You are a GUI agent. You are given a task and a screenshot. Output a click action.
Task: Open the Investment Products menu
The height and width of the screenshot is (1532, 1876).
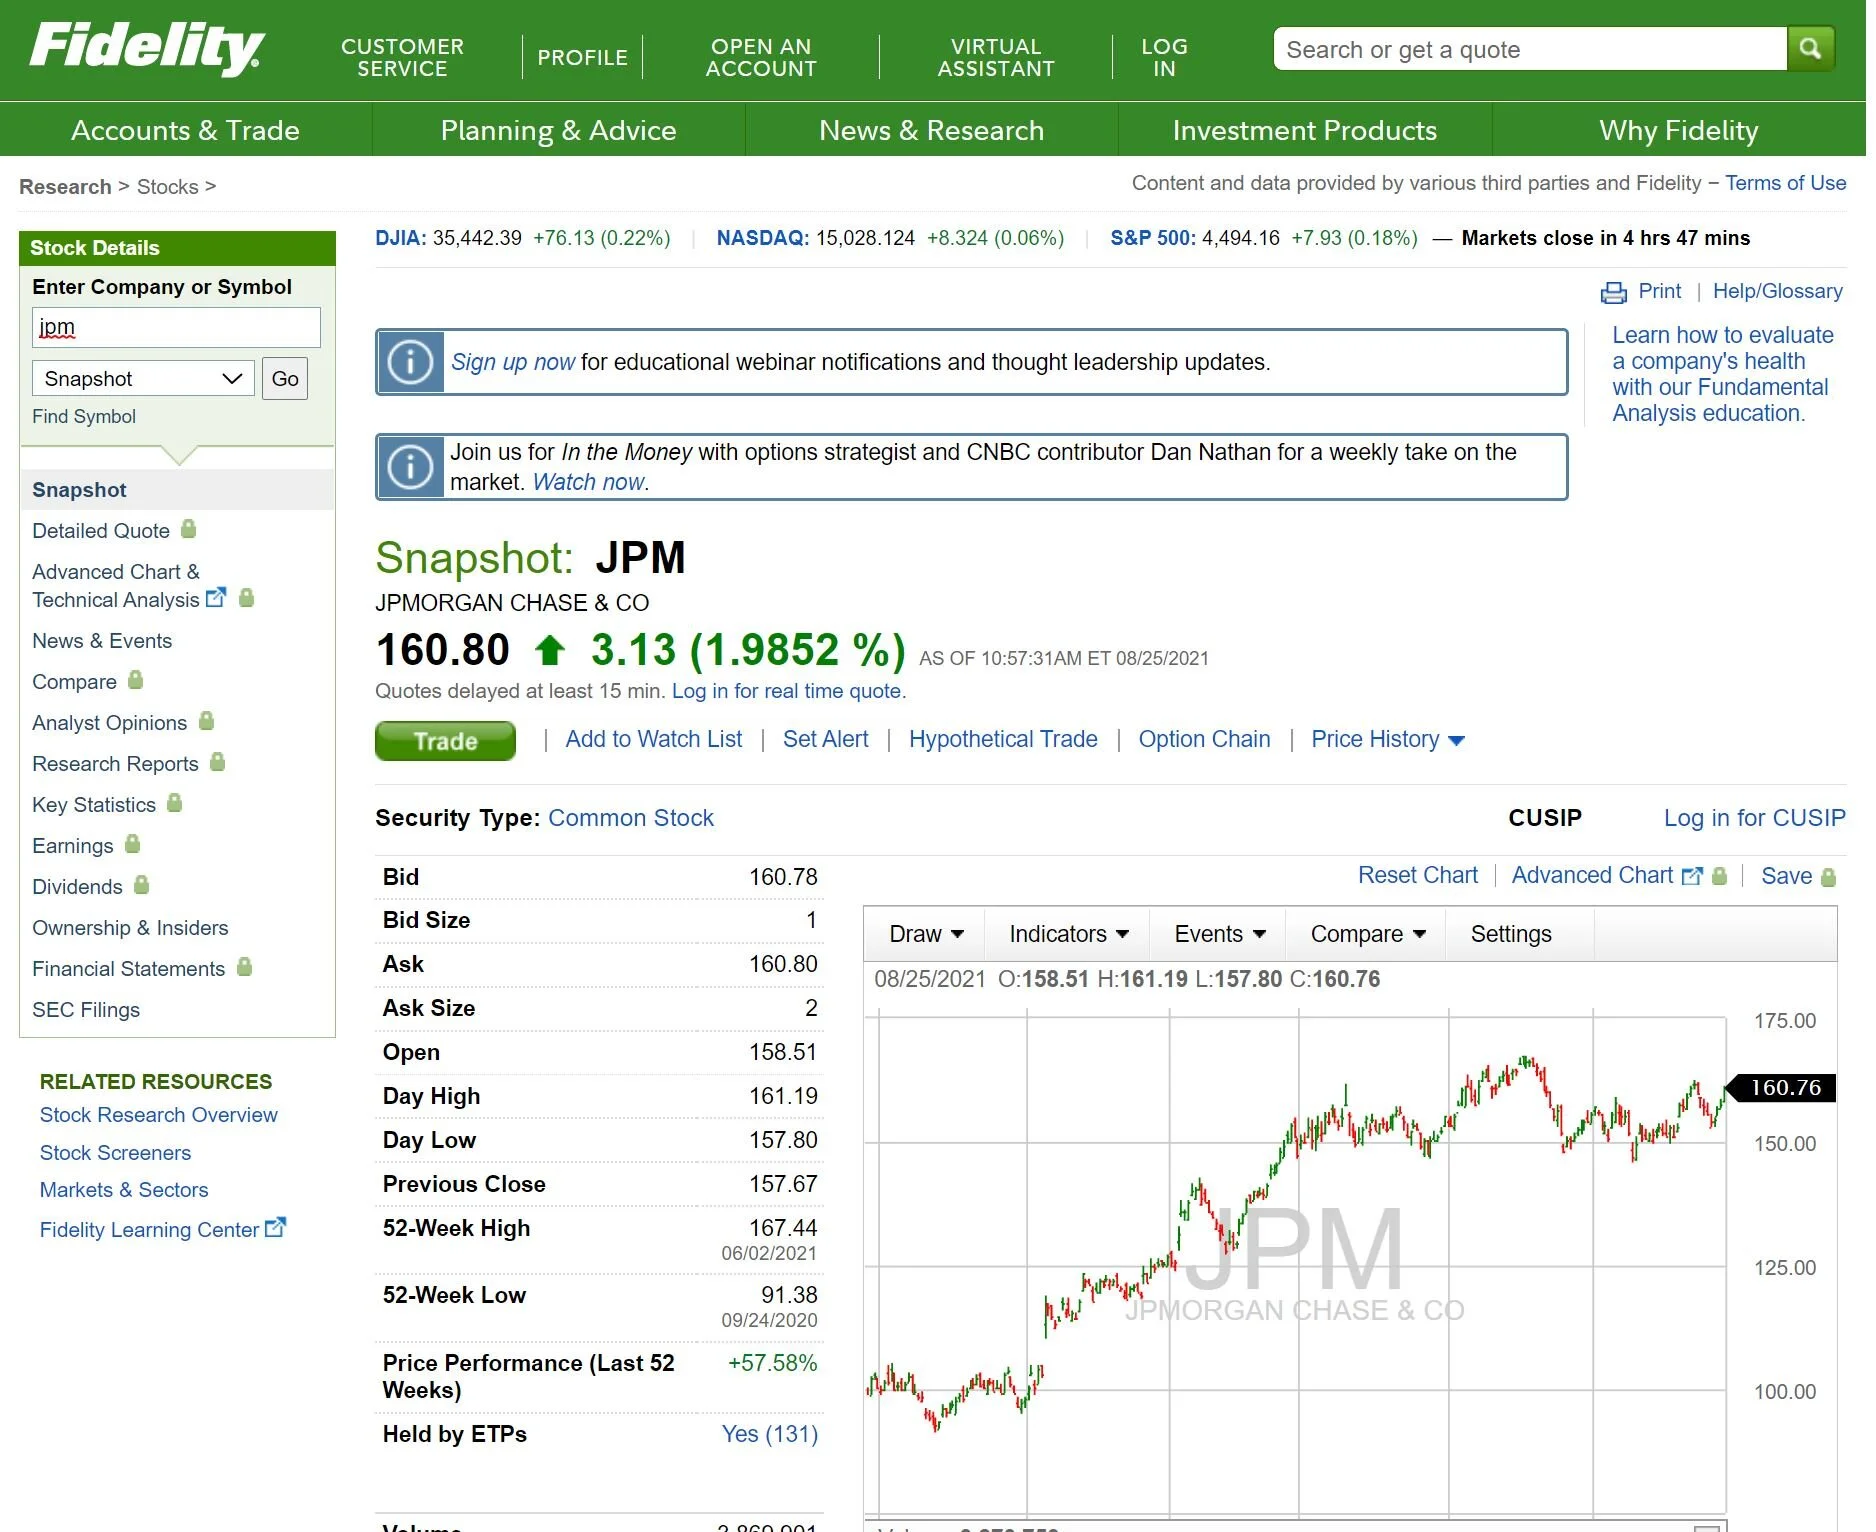click(1304, 130)
